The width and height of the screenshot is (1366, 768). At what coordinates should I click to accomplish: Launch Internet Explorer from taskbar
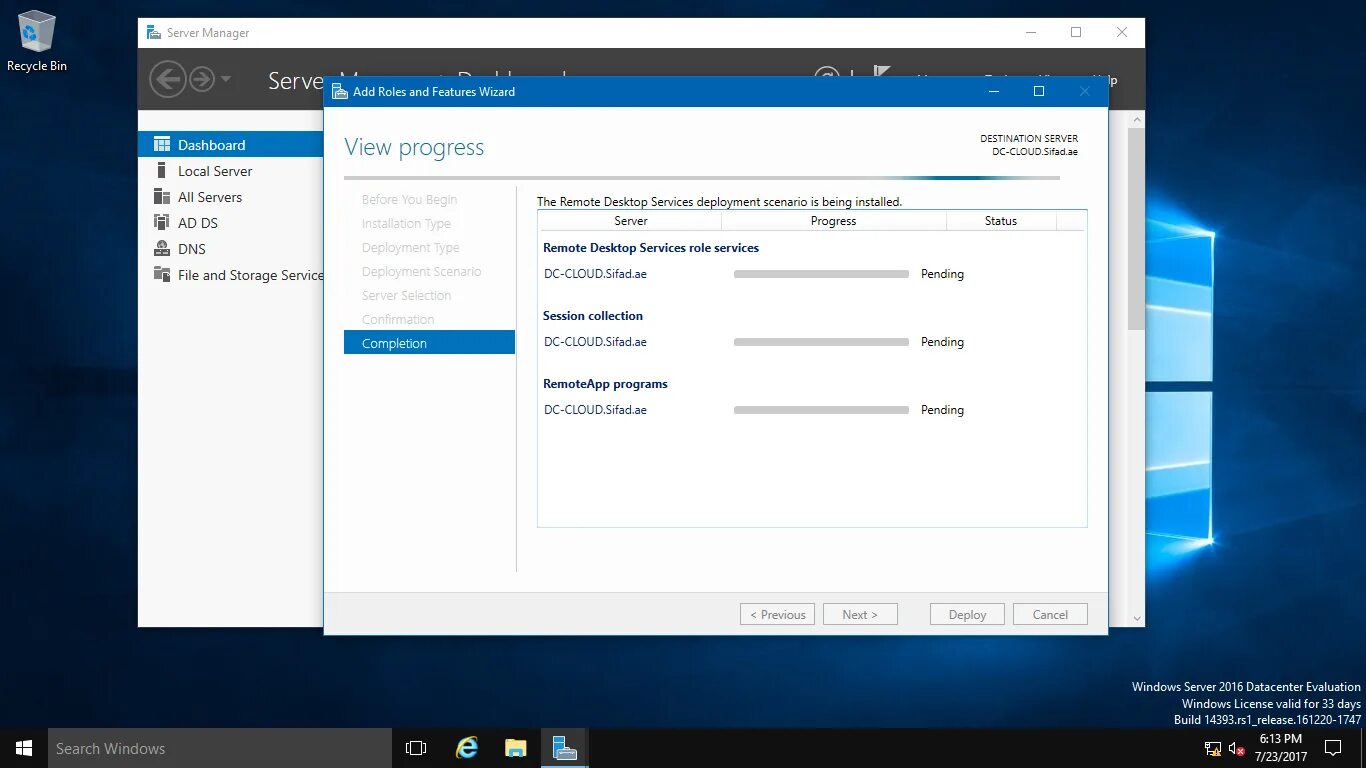[x=467, y=748]
